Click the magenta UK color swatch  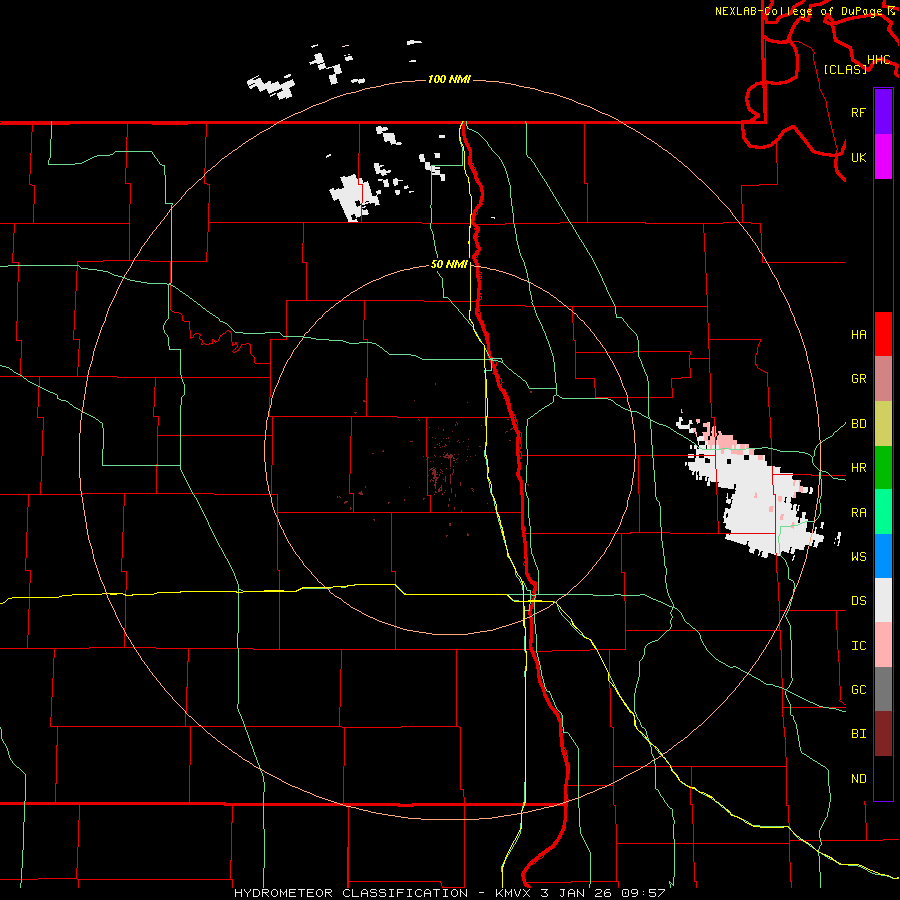(883, 156)
